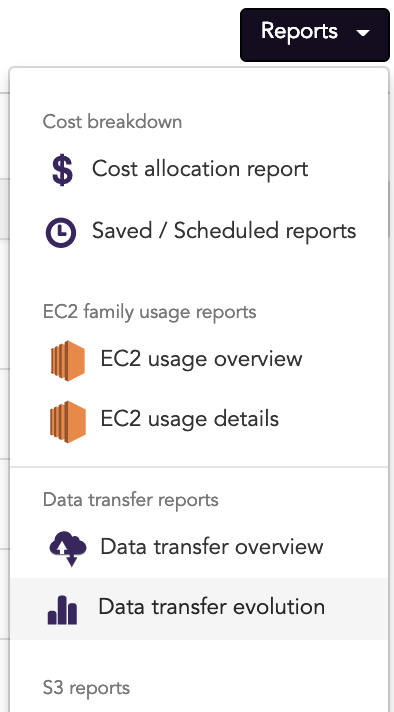Screen dimensions: 394x712
Task: Click the S3 reports section header
Action: 86,688
